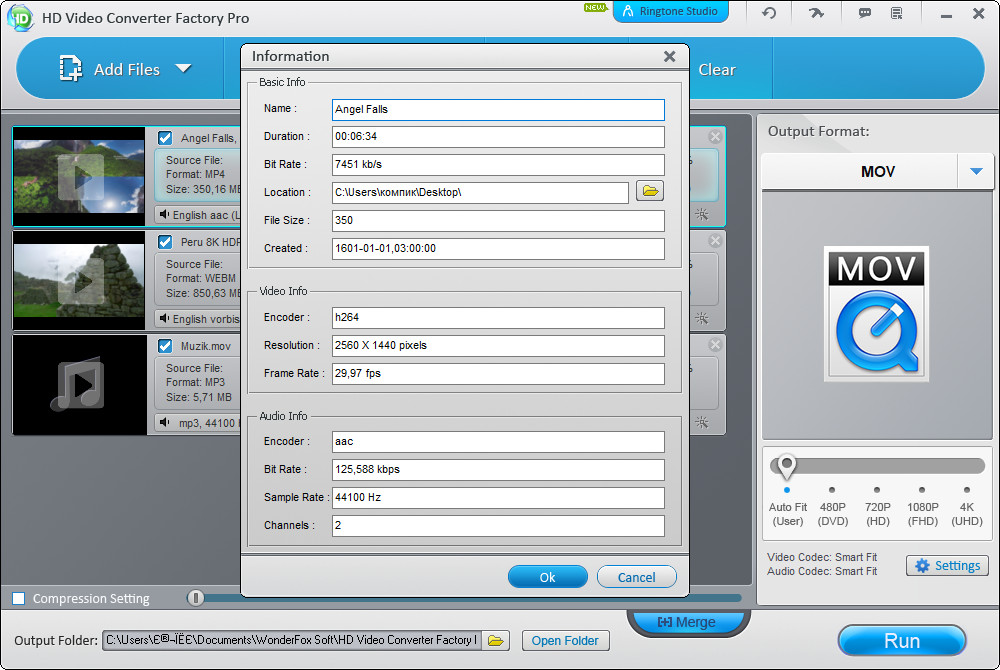Open the register list icon in title bar
This screenshot has height=670, width=1000.
point(897,13)
